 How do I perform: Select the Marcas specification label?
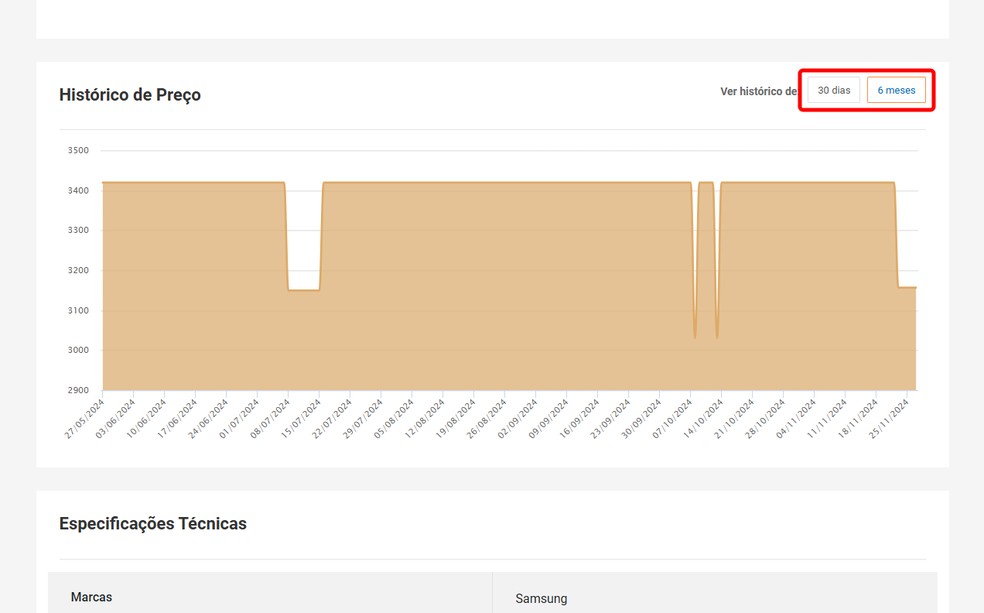pyautogui.click(x=92, y=597)
